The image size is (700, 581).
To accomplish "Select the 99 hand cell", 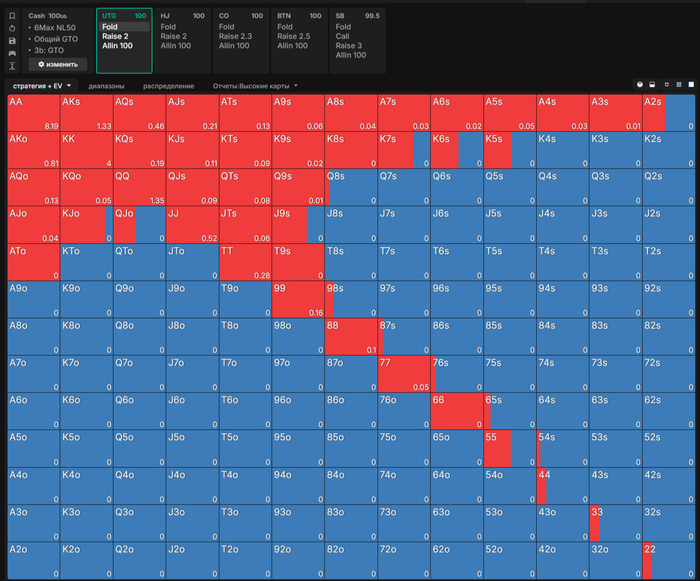I will point(298,300).
